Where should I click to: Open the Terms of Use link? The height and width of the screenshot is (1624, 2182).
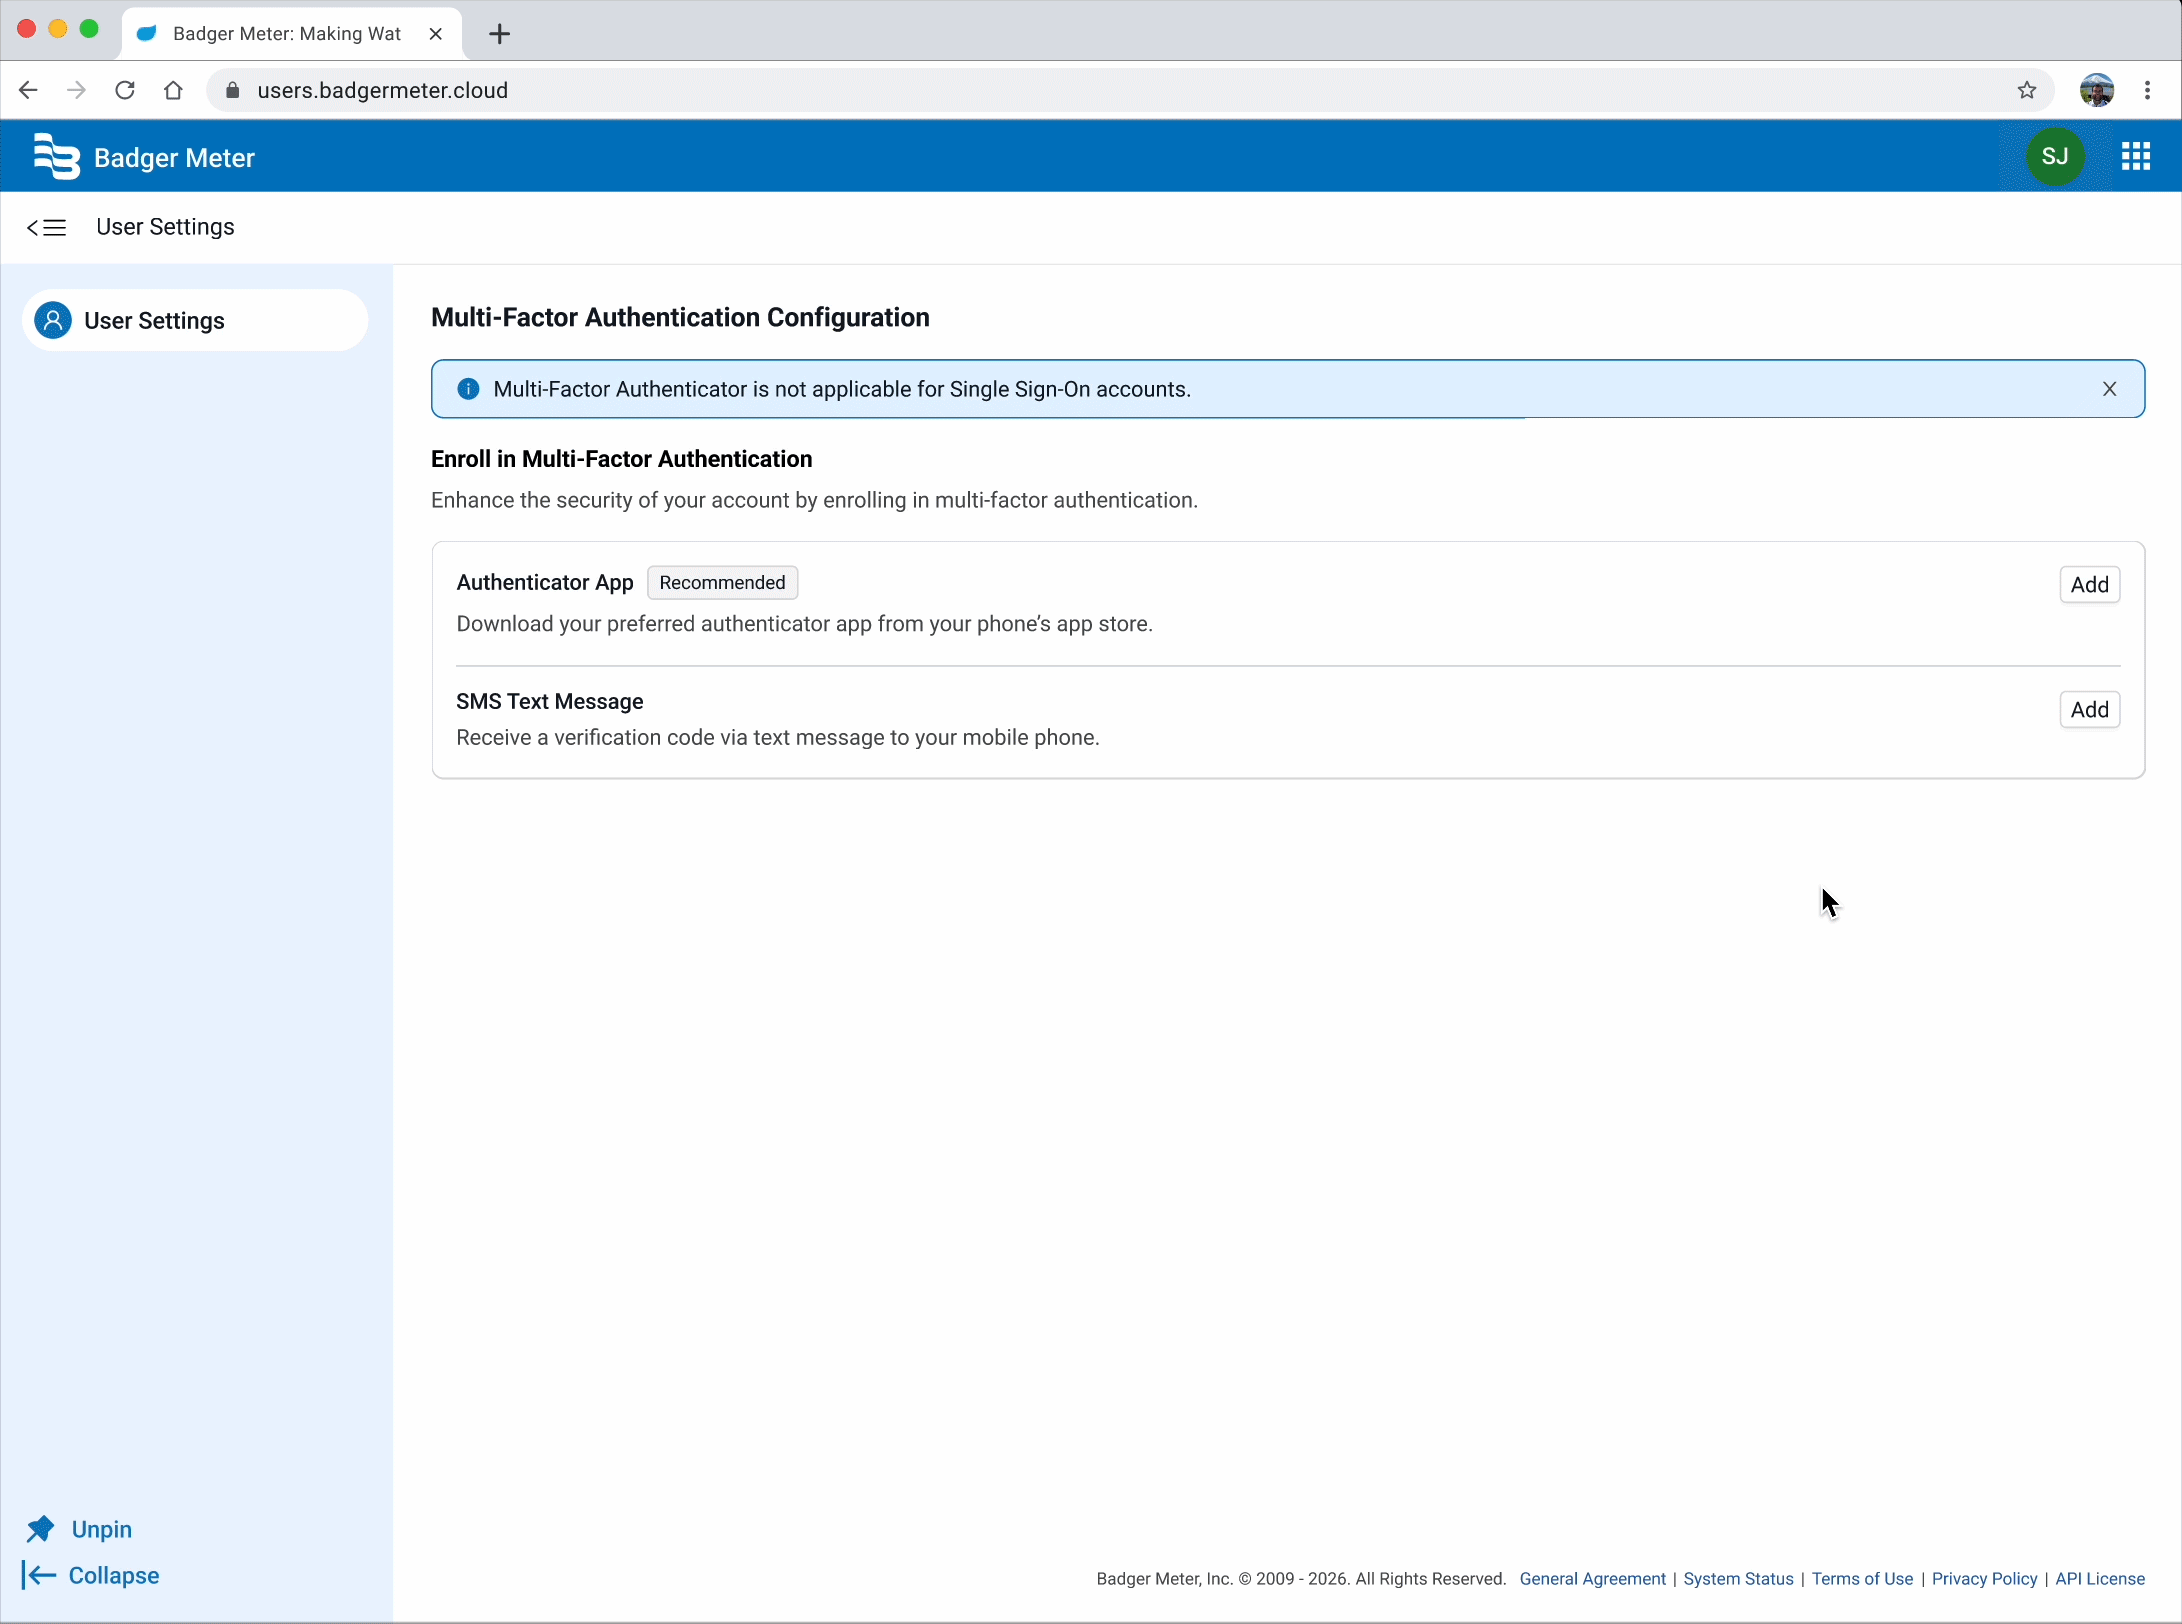pos(1862,1579)
